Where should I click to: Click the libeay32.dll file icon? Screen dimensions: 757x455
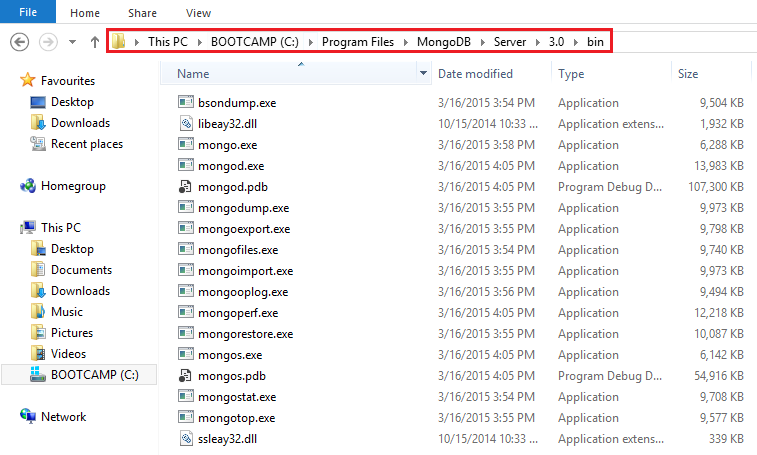[185, 124]
